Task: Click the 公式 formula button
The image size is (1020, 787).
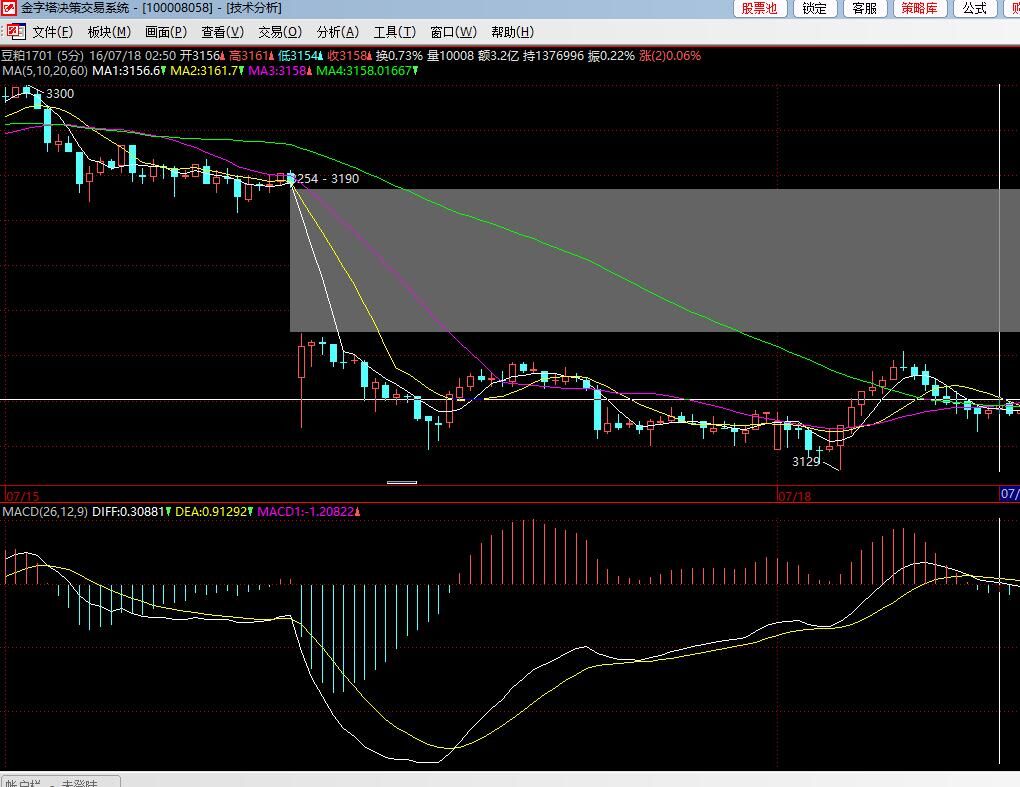Action: 974,9
